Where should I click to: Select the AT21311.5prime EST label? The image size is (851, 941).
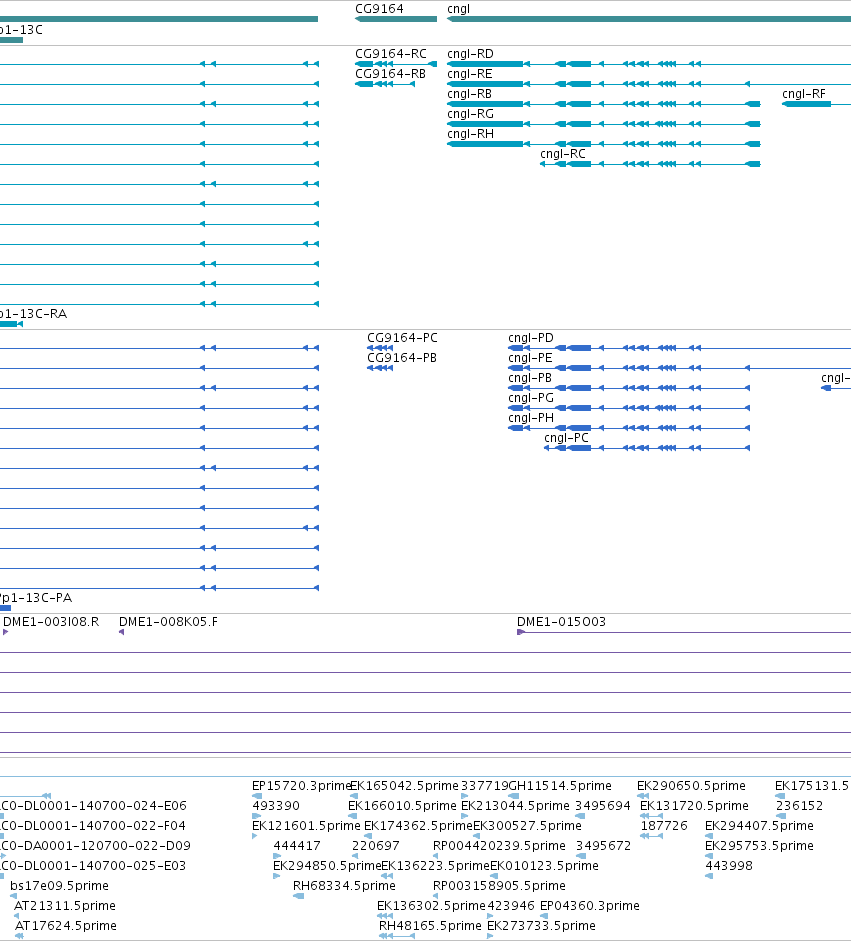click(65, 906)
